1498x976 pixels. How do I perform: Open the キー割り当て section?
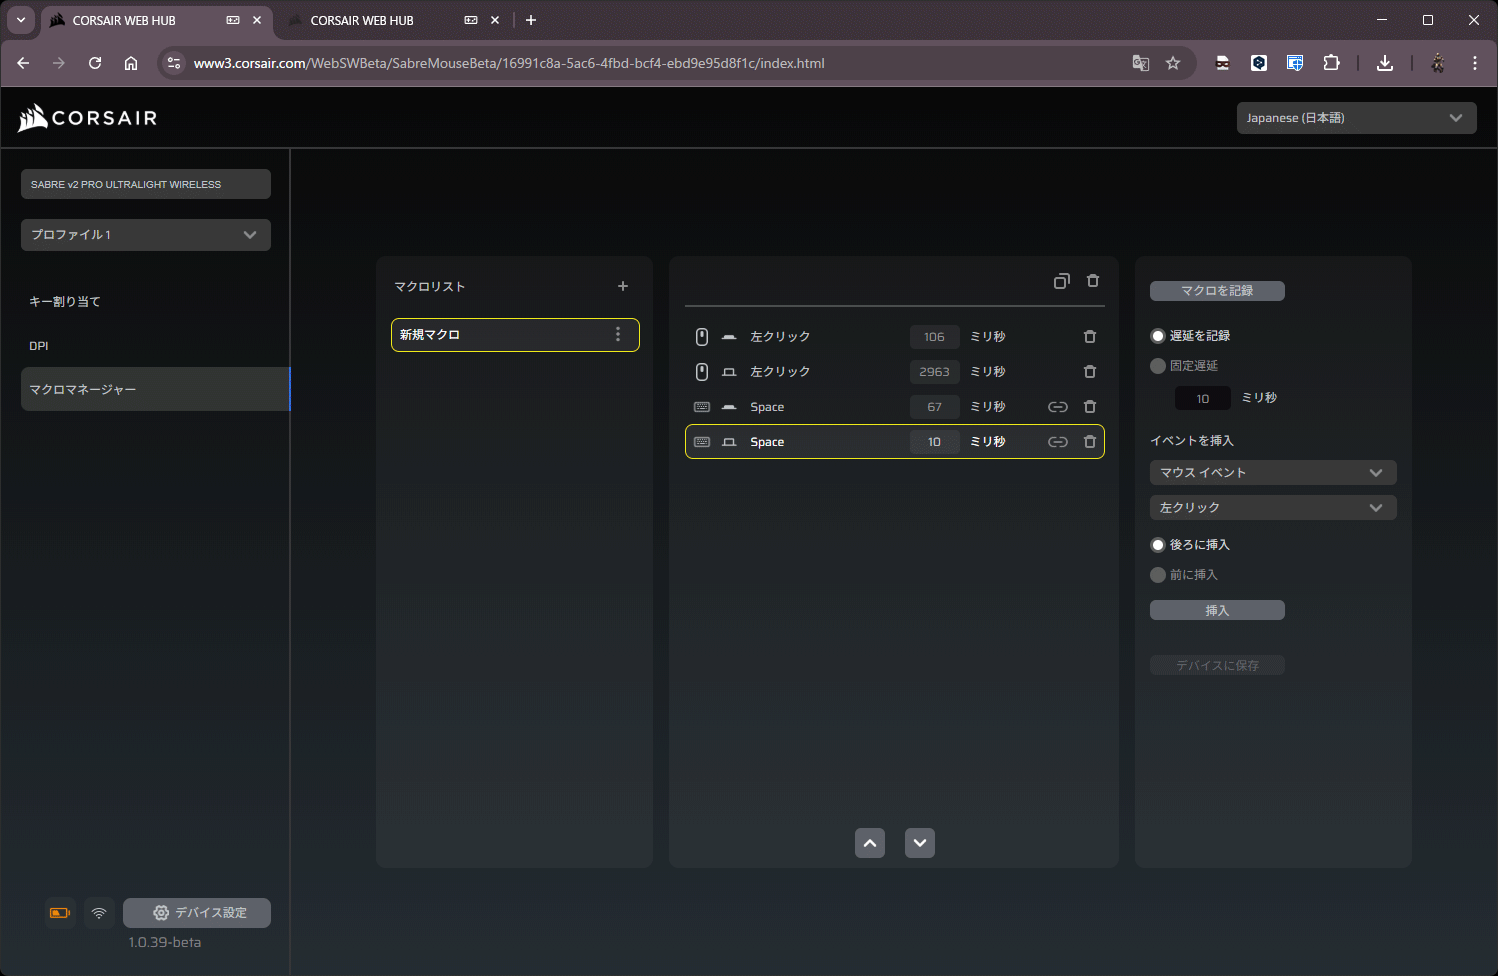(65, 302)
